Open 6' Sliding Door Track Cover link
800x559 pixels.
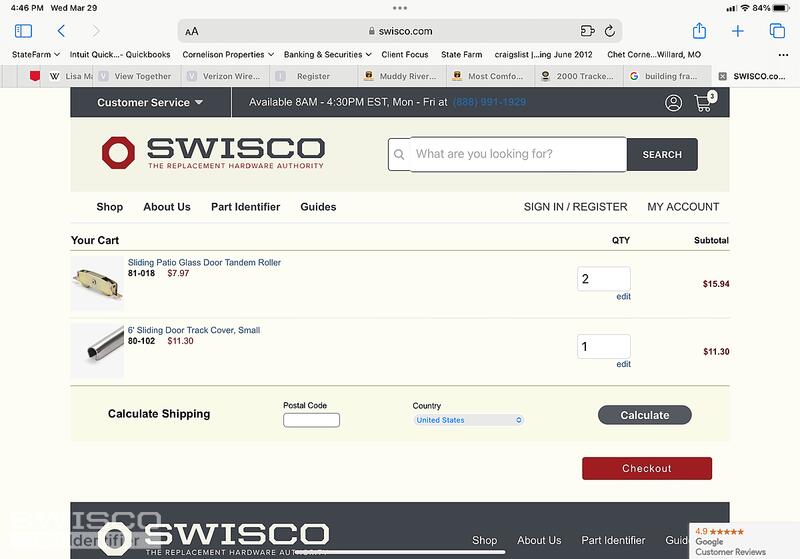[194, 330]
